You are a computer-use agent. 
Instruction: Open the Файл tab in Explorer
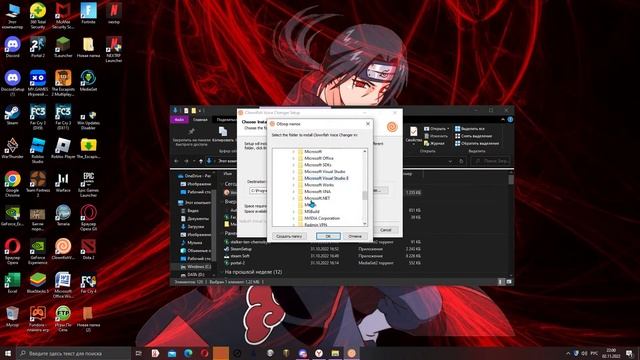point(179,120)
